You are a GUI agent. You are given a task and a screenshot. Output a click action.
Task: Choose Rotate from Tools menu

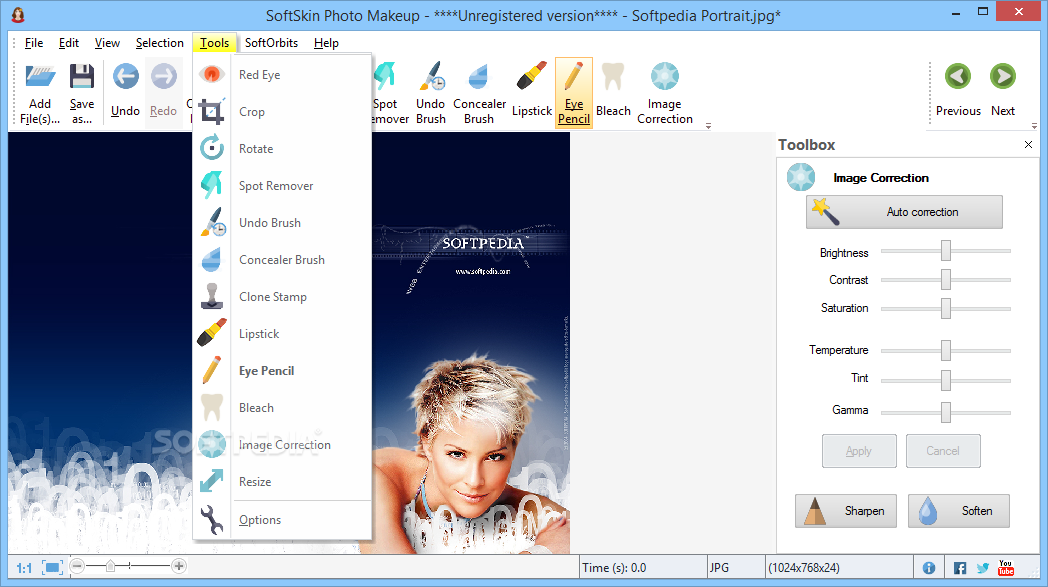282,148
